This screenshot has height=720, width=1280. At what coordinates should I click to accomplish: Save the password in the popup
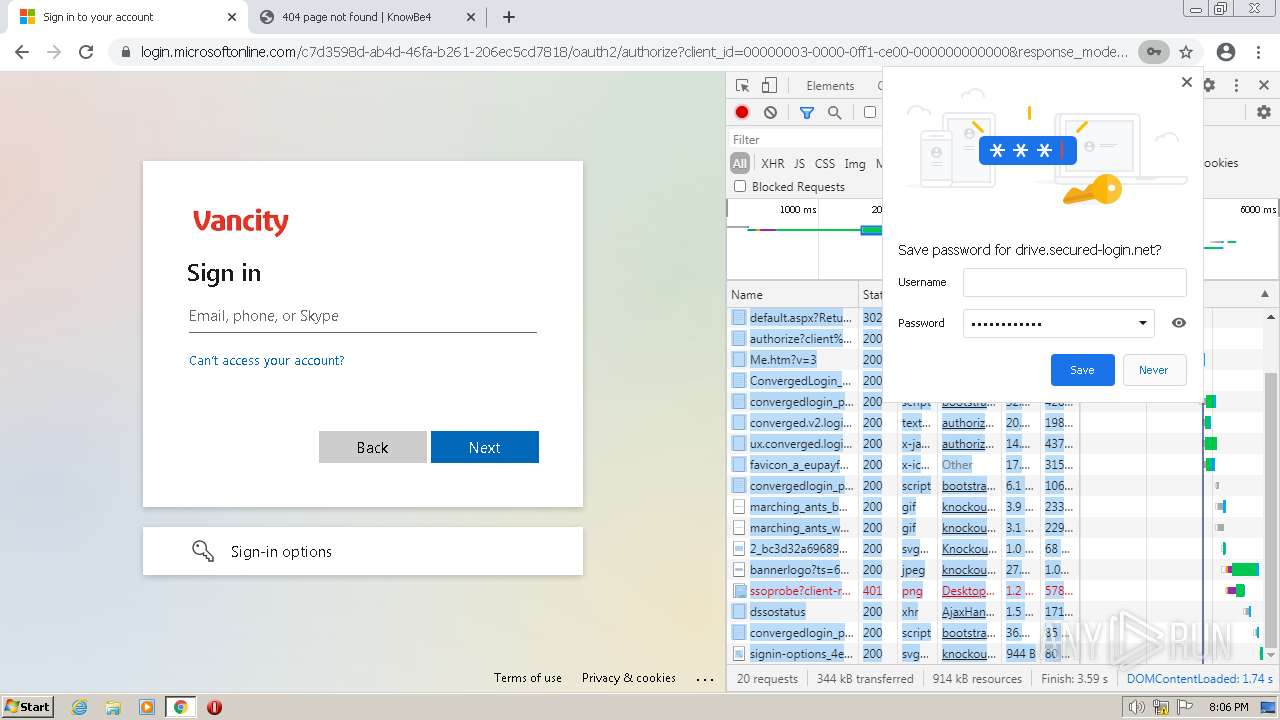[1082, 370]
